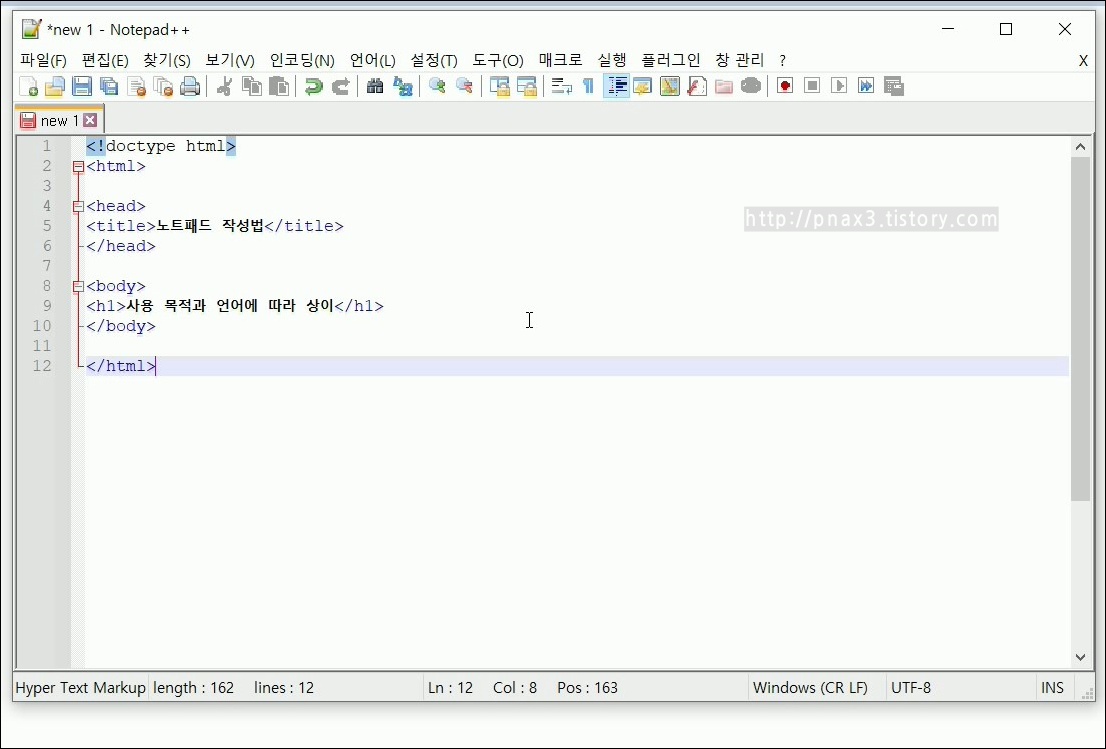The height and width of the screenshot is (749, 1106).
Task: Open the 찾기(S) menu
Action: point(166,60)
